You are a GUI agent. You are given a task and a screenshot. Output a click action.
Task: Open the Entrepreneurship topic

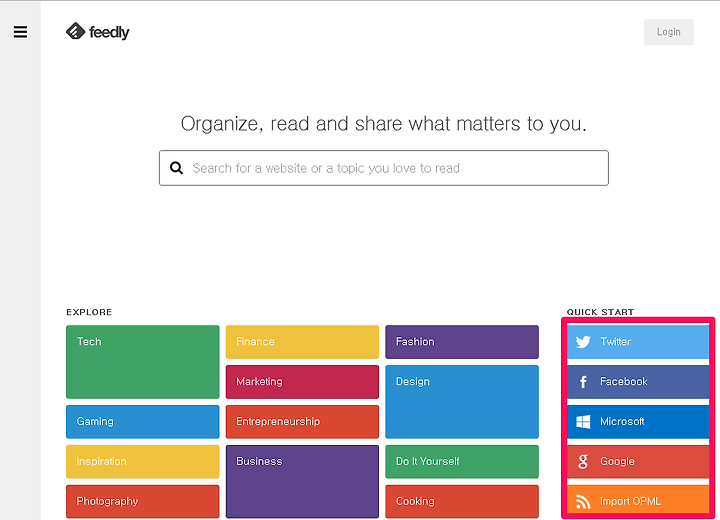(x=302, y=422)
